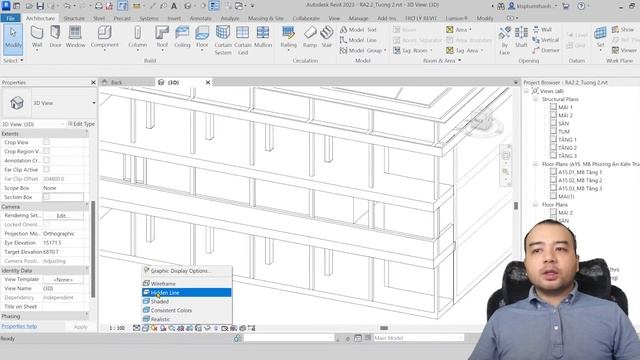Click the Properties panel vertical scrollbar

click(93, 249)
